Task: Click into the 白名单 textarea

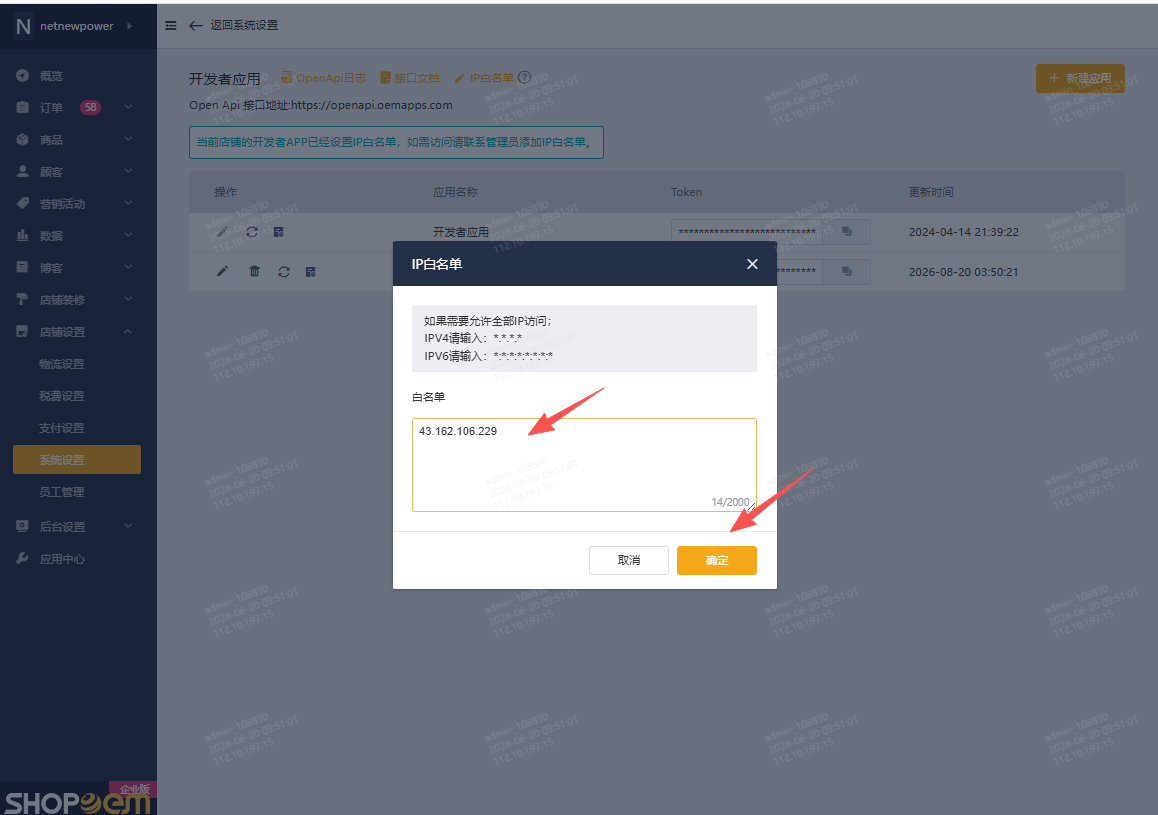Action: (x=584, y=465)
